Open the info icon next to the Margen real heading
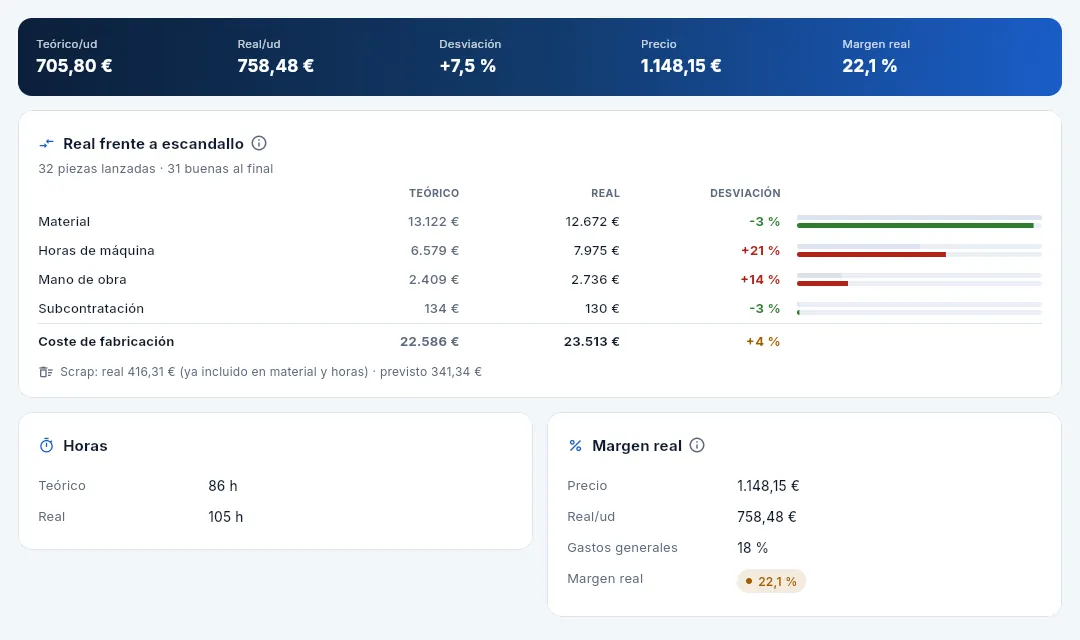Viewport: 1080px width, 640px height. click(x=697, y=445)
